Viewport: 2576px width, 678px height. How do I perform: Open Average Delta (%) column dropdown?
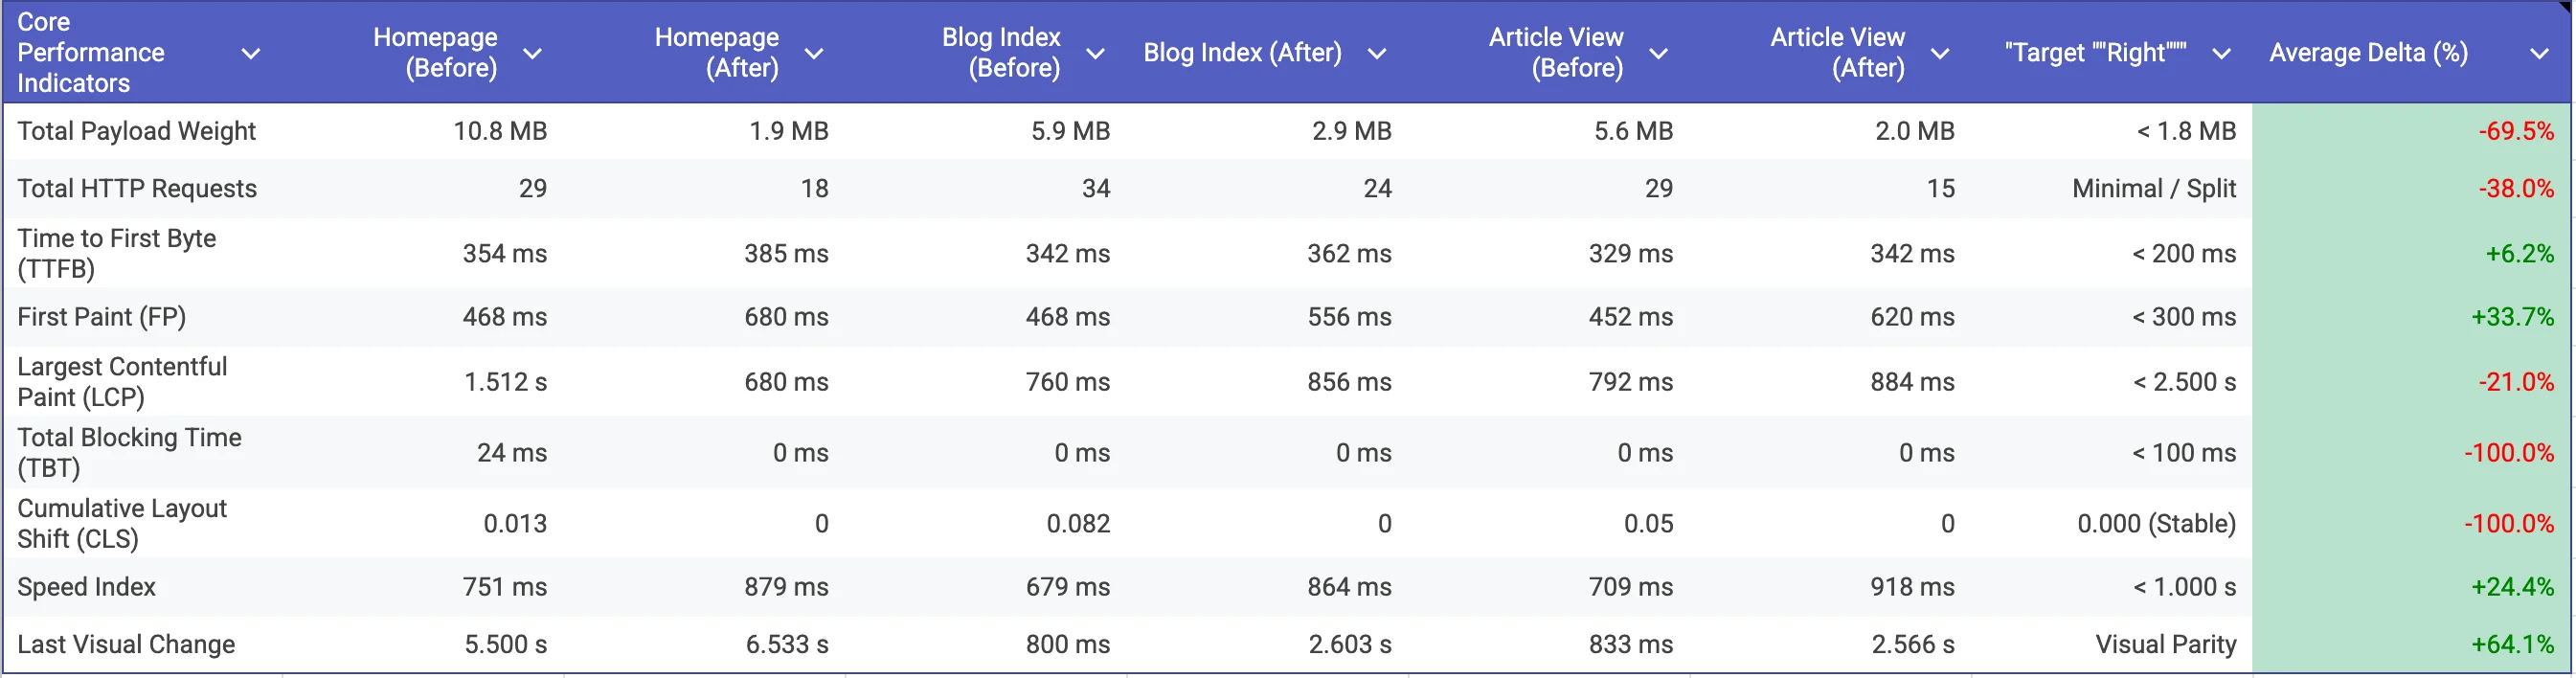pos(2539,53)
